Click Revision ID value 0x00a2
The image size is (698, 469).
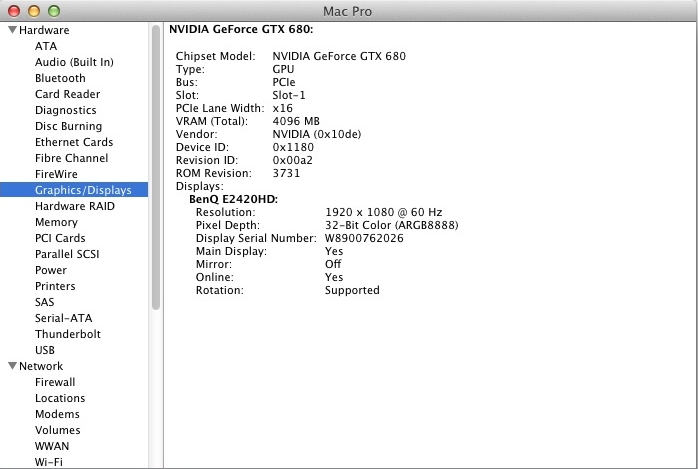coord(292,160)
